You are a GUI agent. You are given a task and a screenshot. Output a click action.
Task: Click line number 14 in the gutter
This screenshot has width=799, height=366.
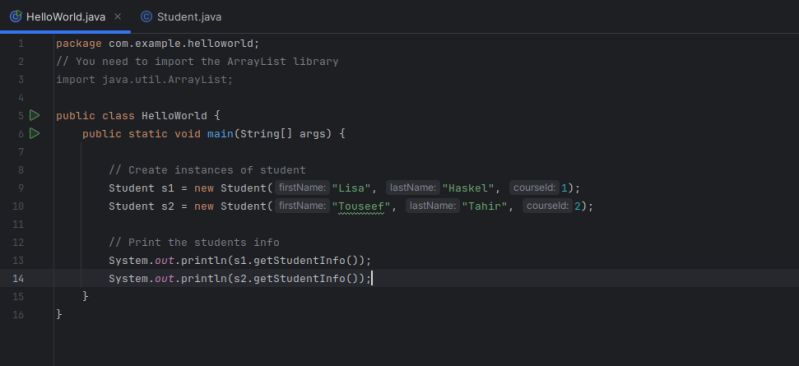tap(18, 279)
